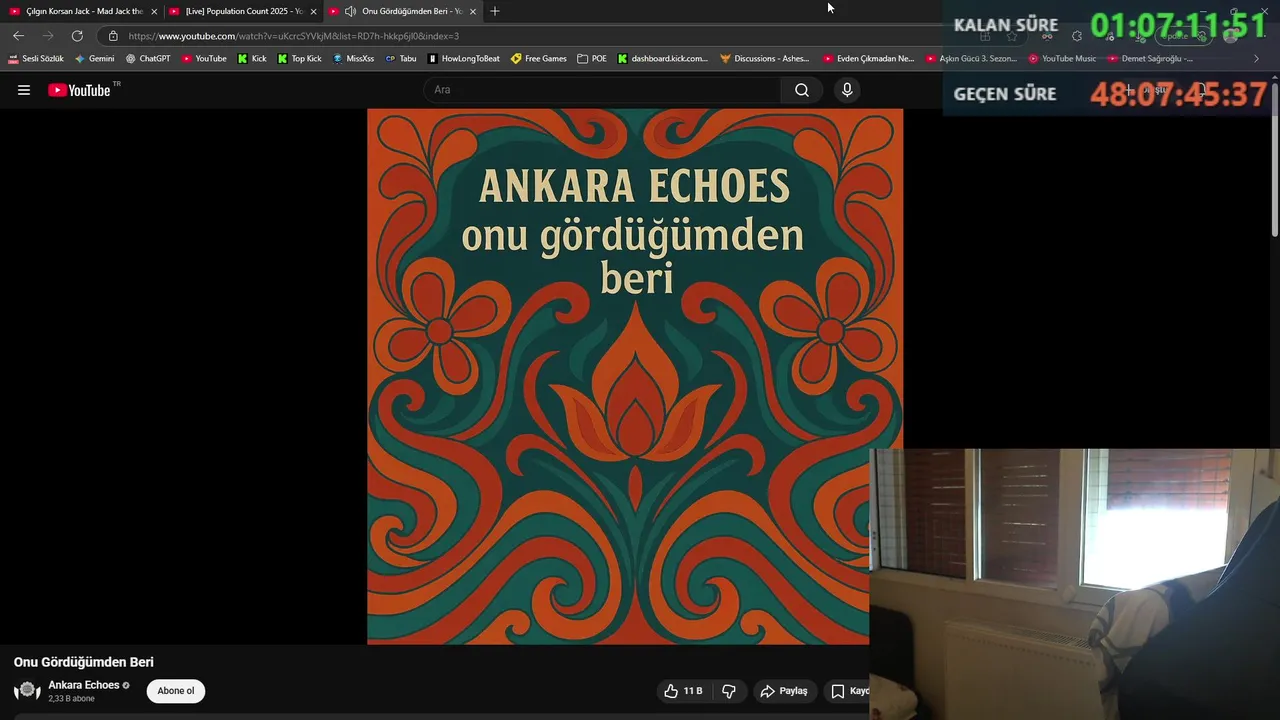The image size is (1280, 720).
Task: Click the page vertical scrollbar
Action: (1274, 160)
